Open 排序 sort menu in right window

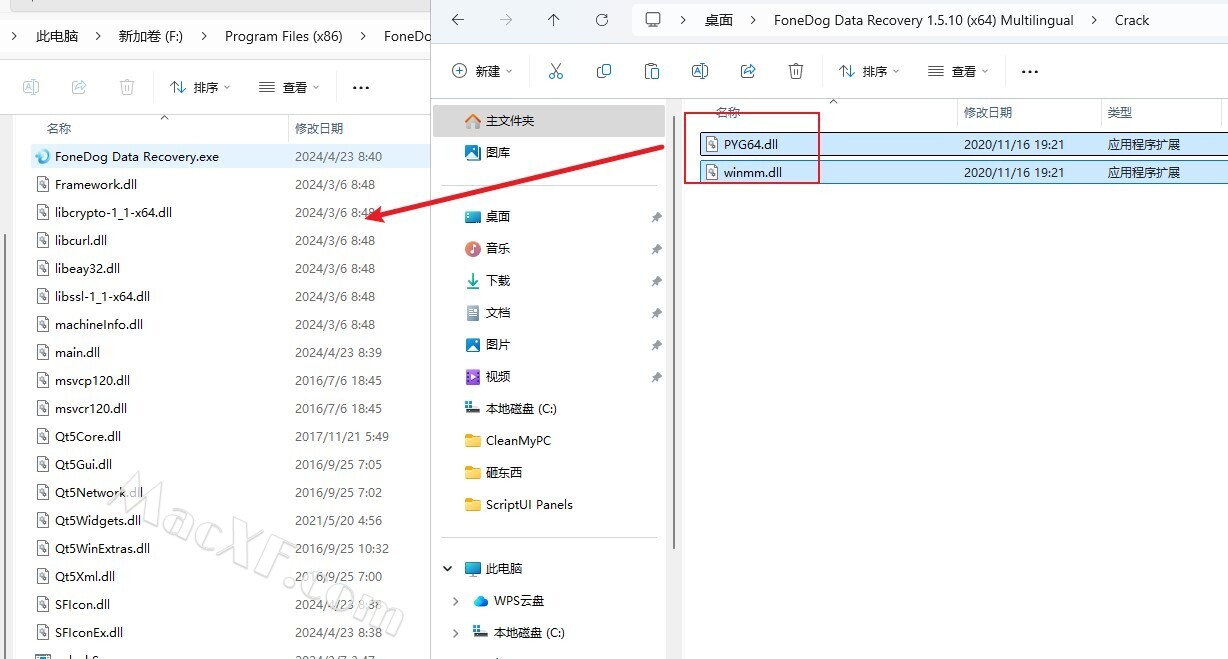click(869, 71)
